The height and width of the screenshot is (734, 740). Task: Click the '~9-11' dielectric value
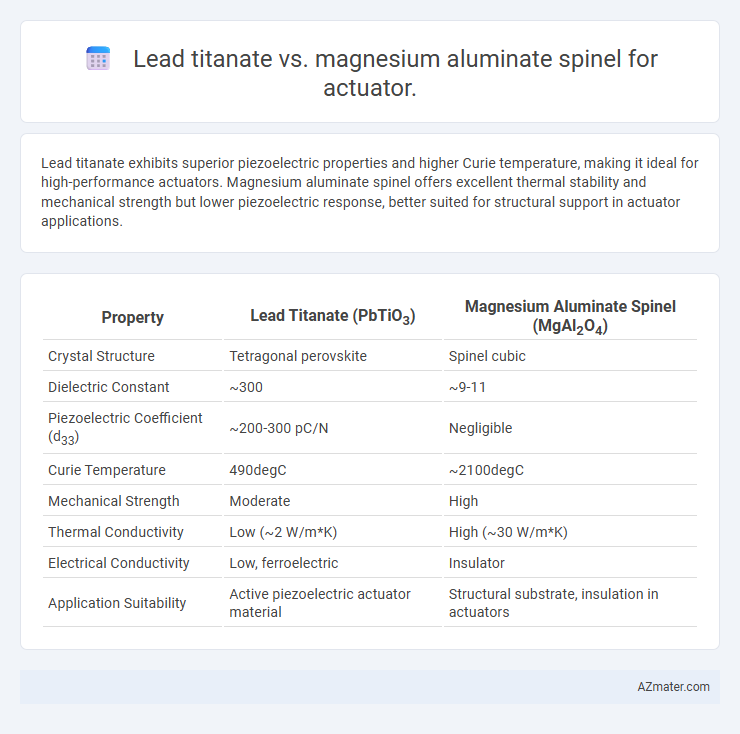(x=467, y=387)
